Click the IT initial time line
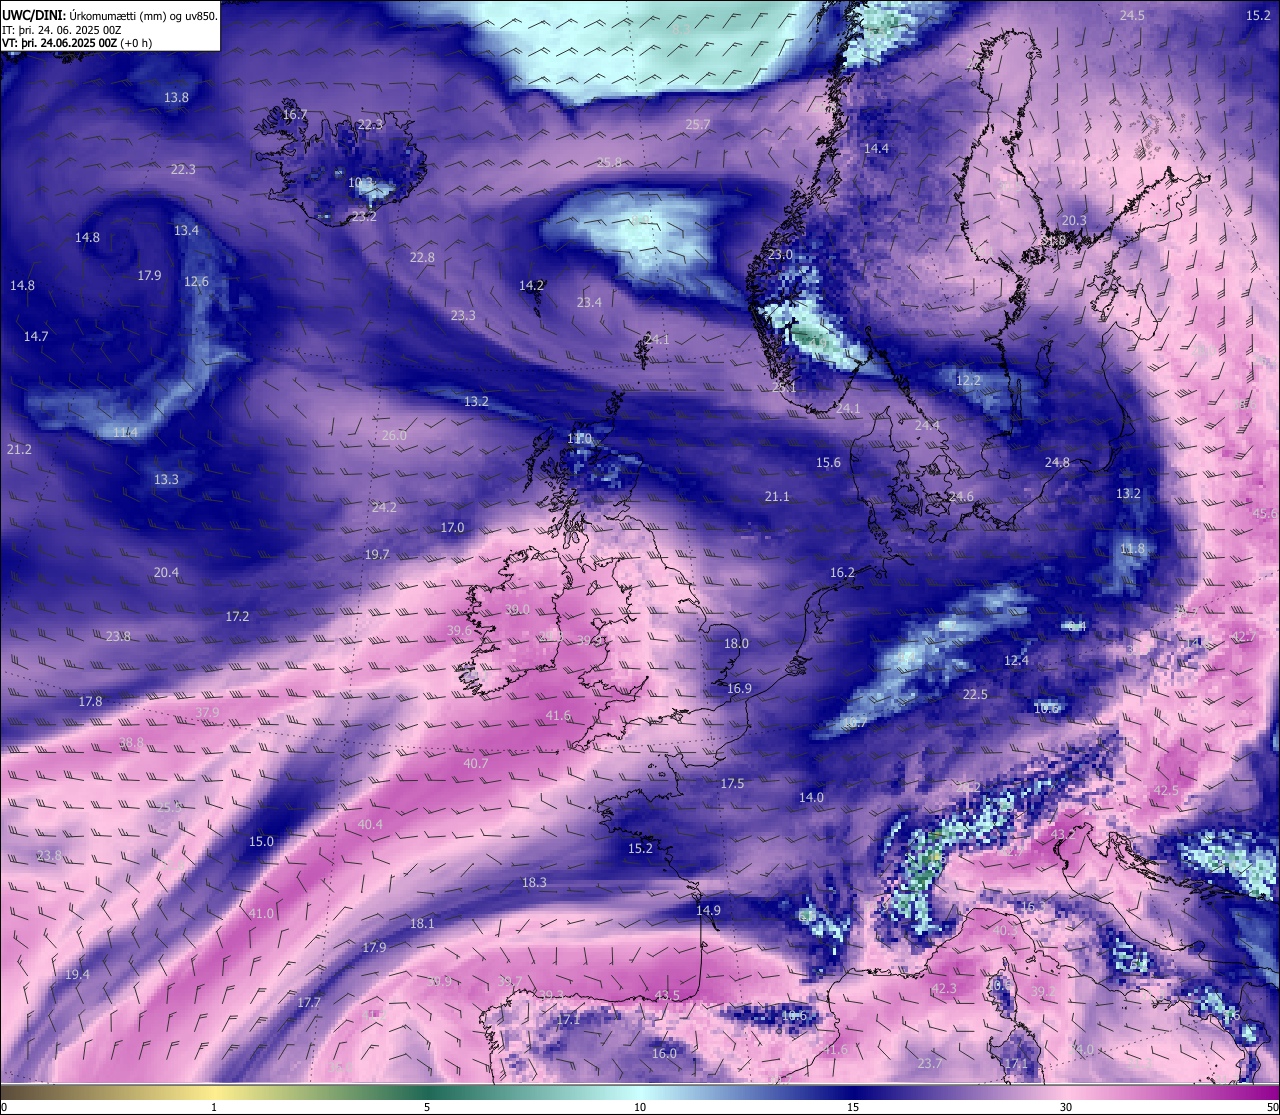 (62, 30)
